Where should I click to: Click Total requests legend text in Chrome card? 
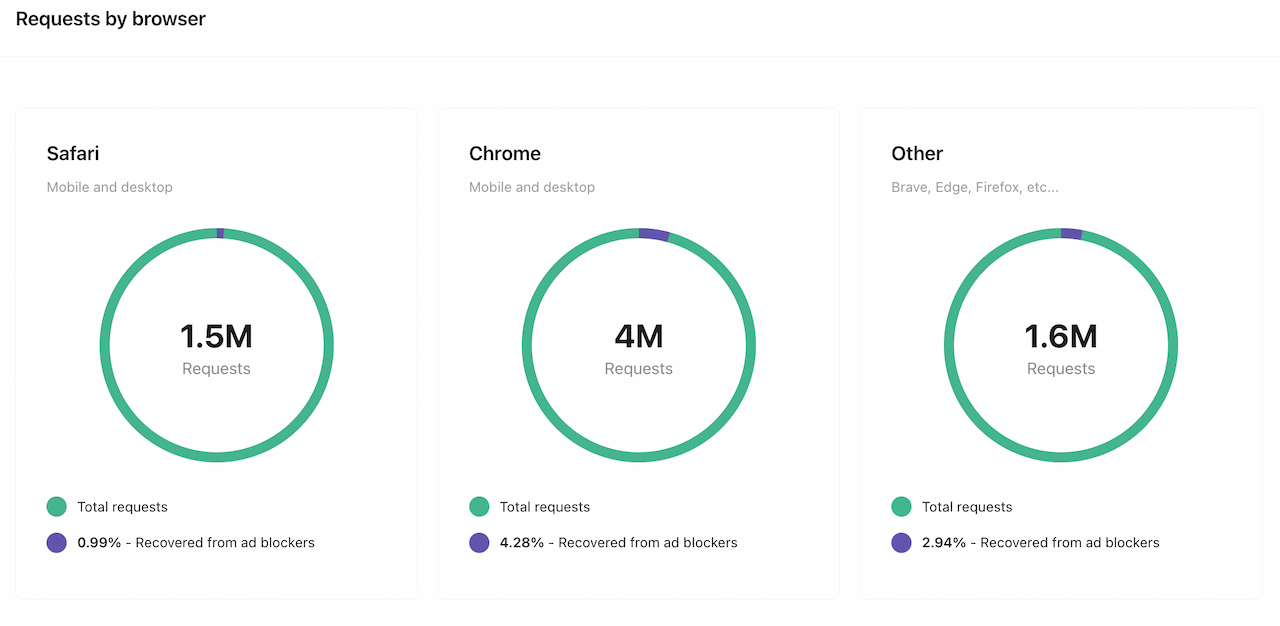tap(545, 507)
